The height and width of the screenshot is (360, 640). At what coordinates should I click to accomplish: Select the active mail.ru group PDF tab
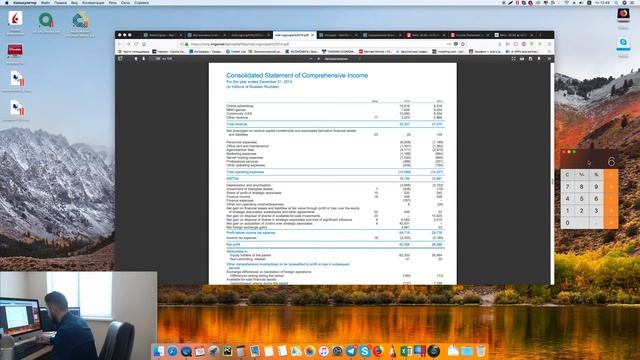pyautogui.click(x=294, y=35)
